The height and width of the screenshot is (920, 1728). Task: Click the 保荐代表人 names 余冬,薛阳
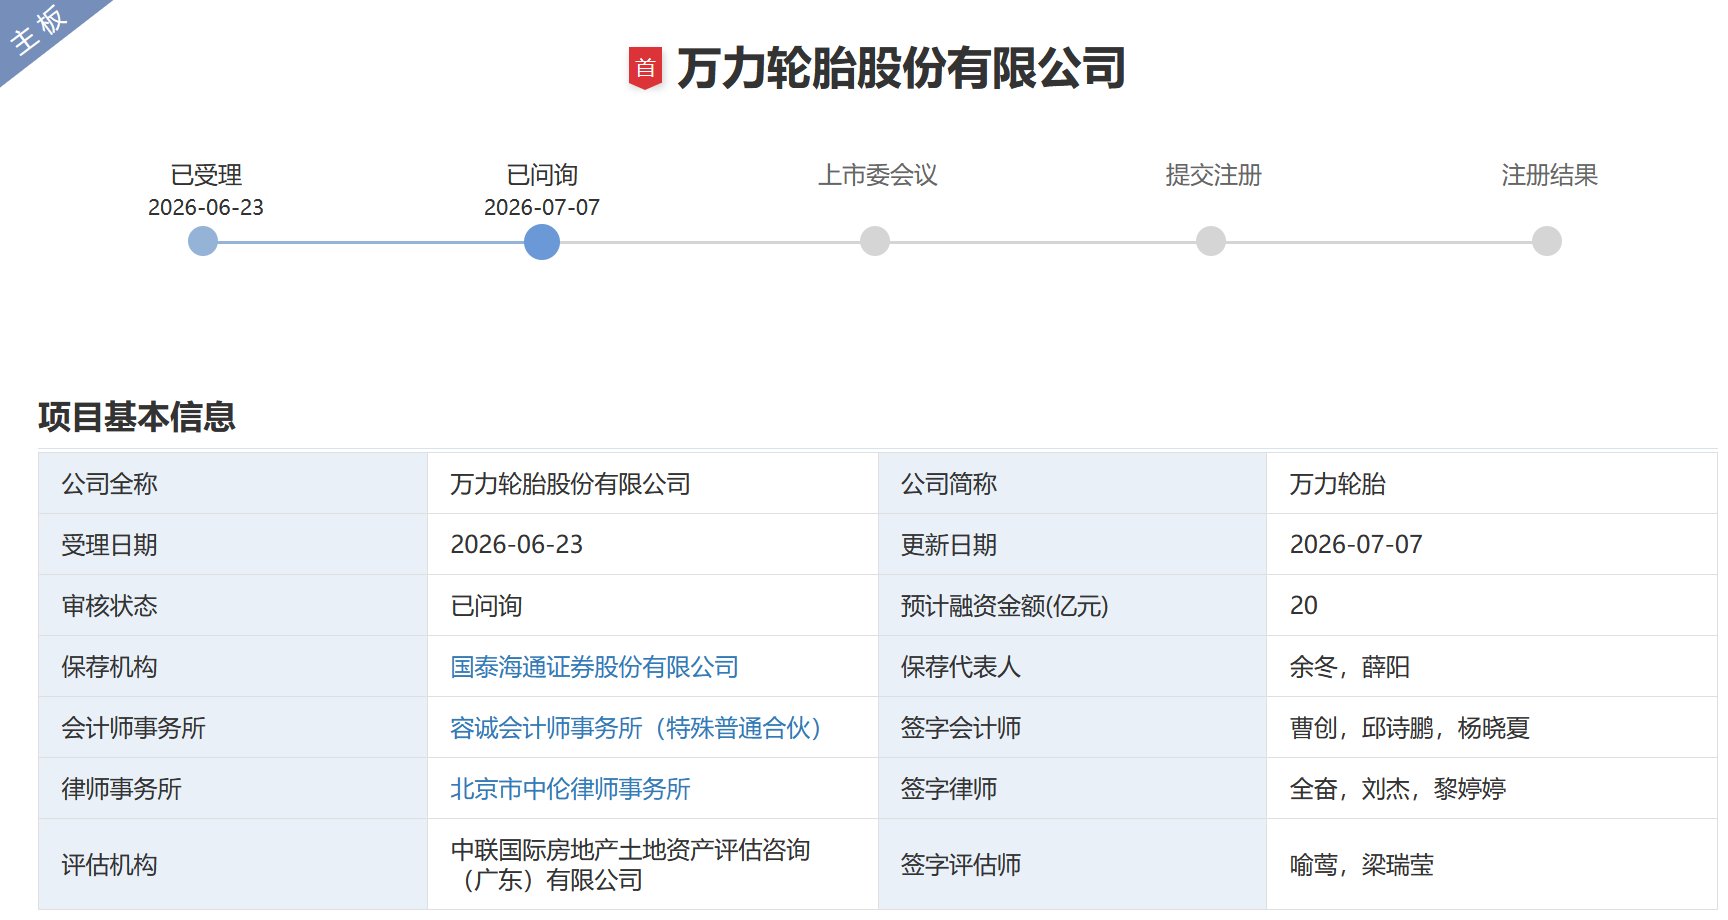click(1350, 667)
